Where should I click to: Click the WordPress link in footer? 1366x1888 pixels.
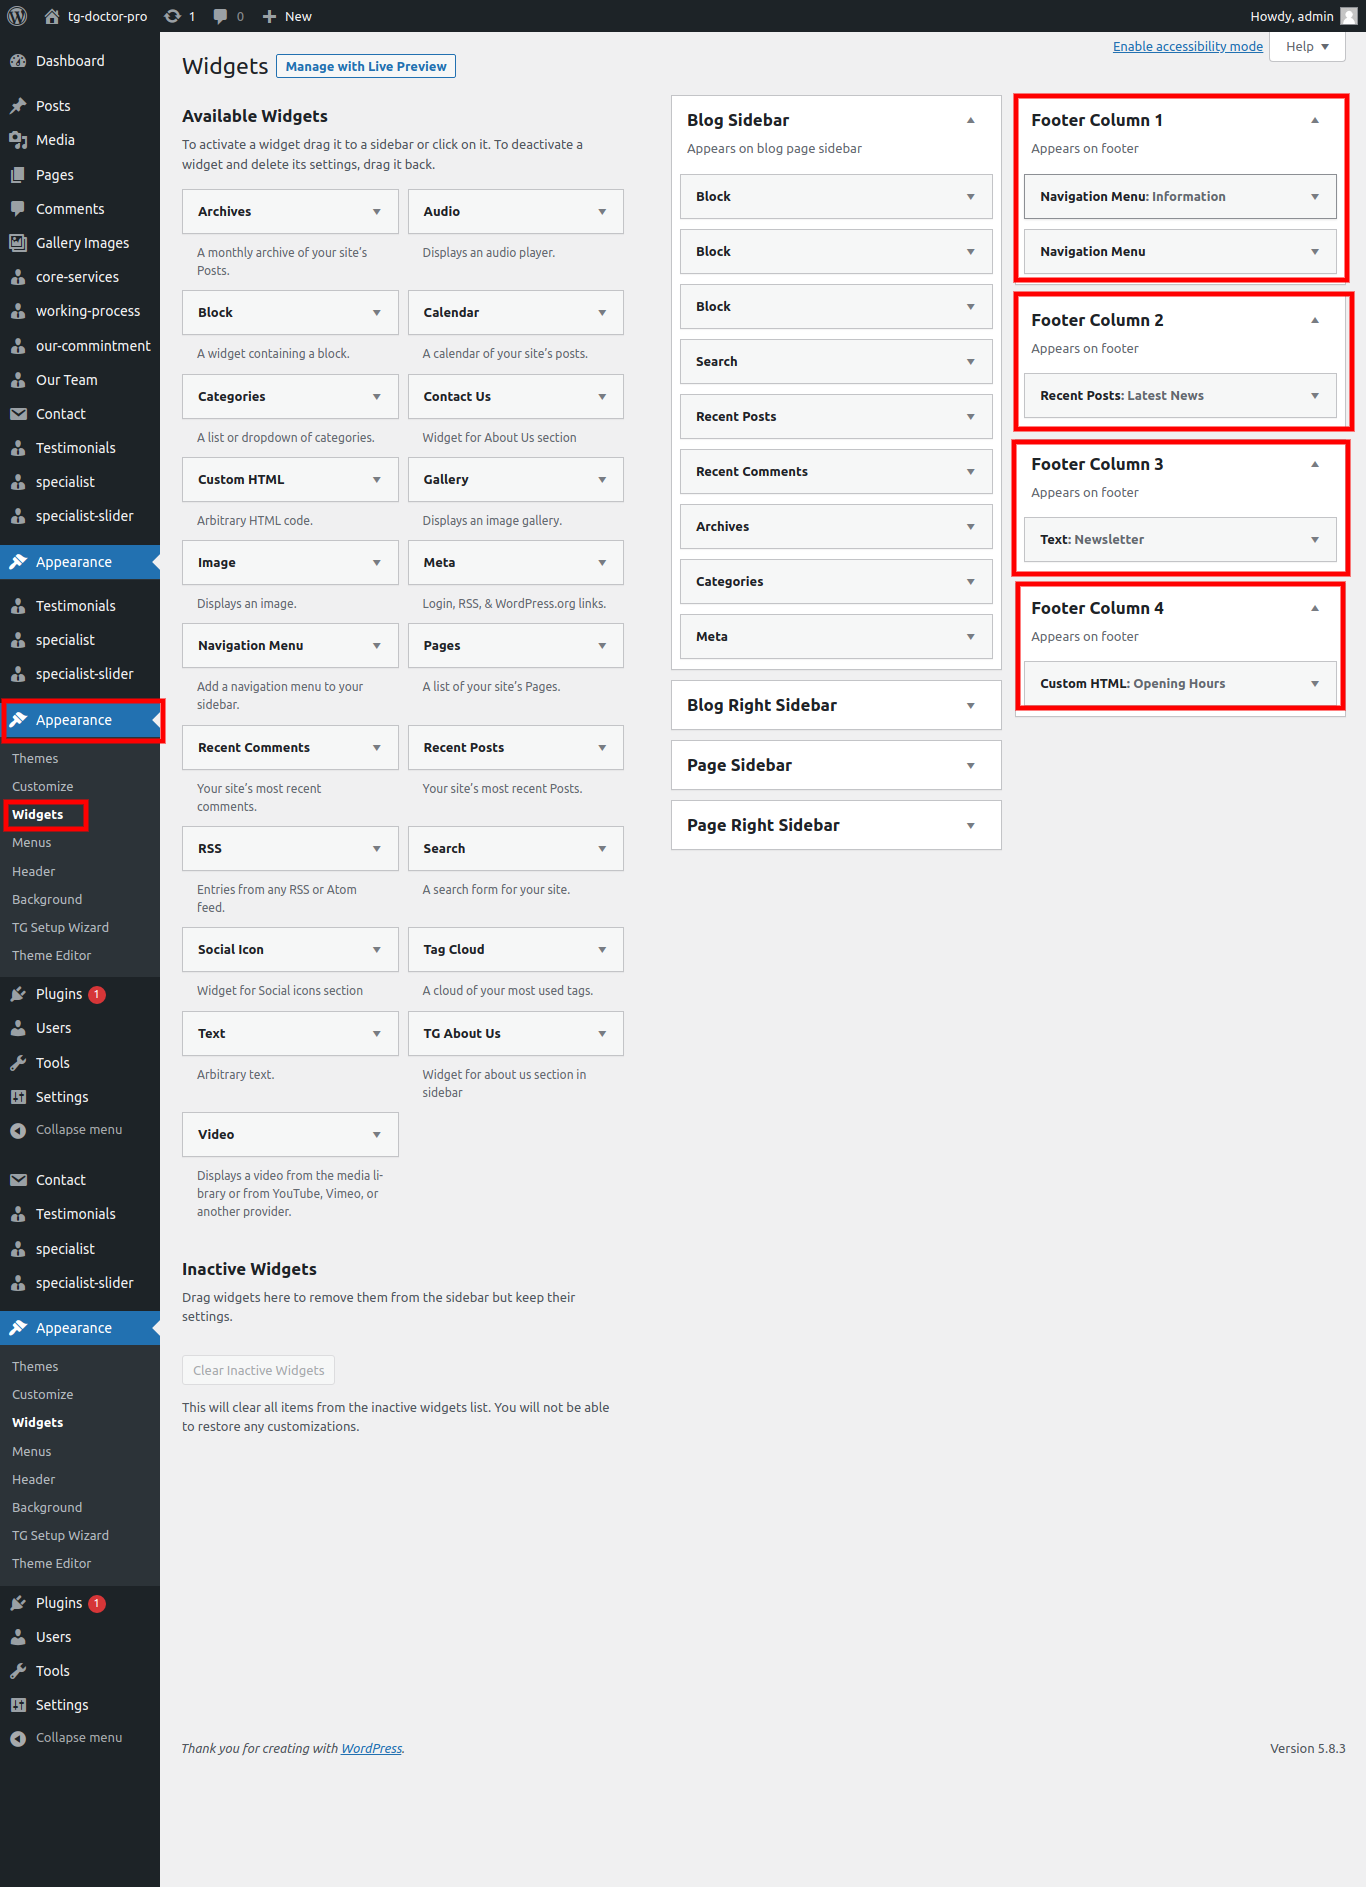[371, 1749]
